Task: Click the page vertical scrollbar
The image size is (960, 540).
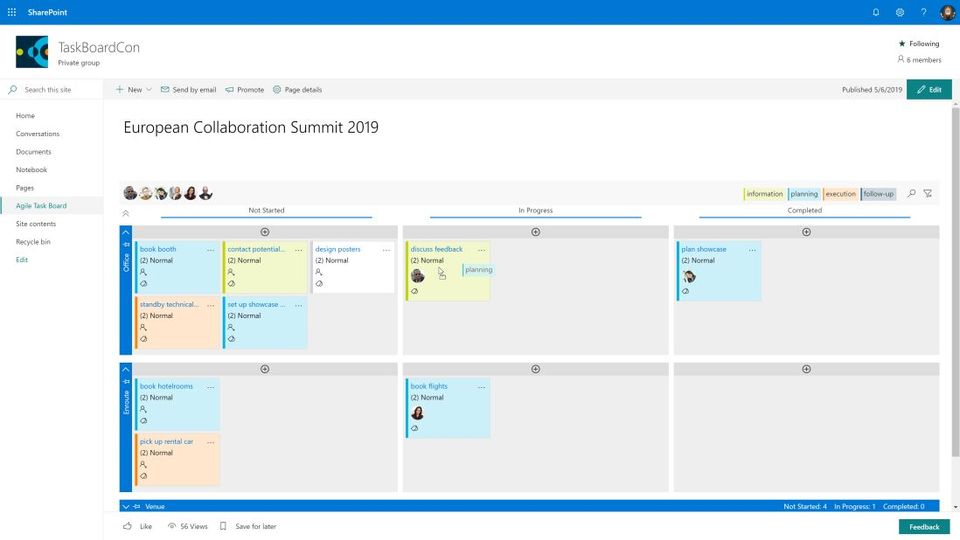Action: 955,282
